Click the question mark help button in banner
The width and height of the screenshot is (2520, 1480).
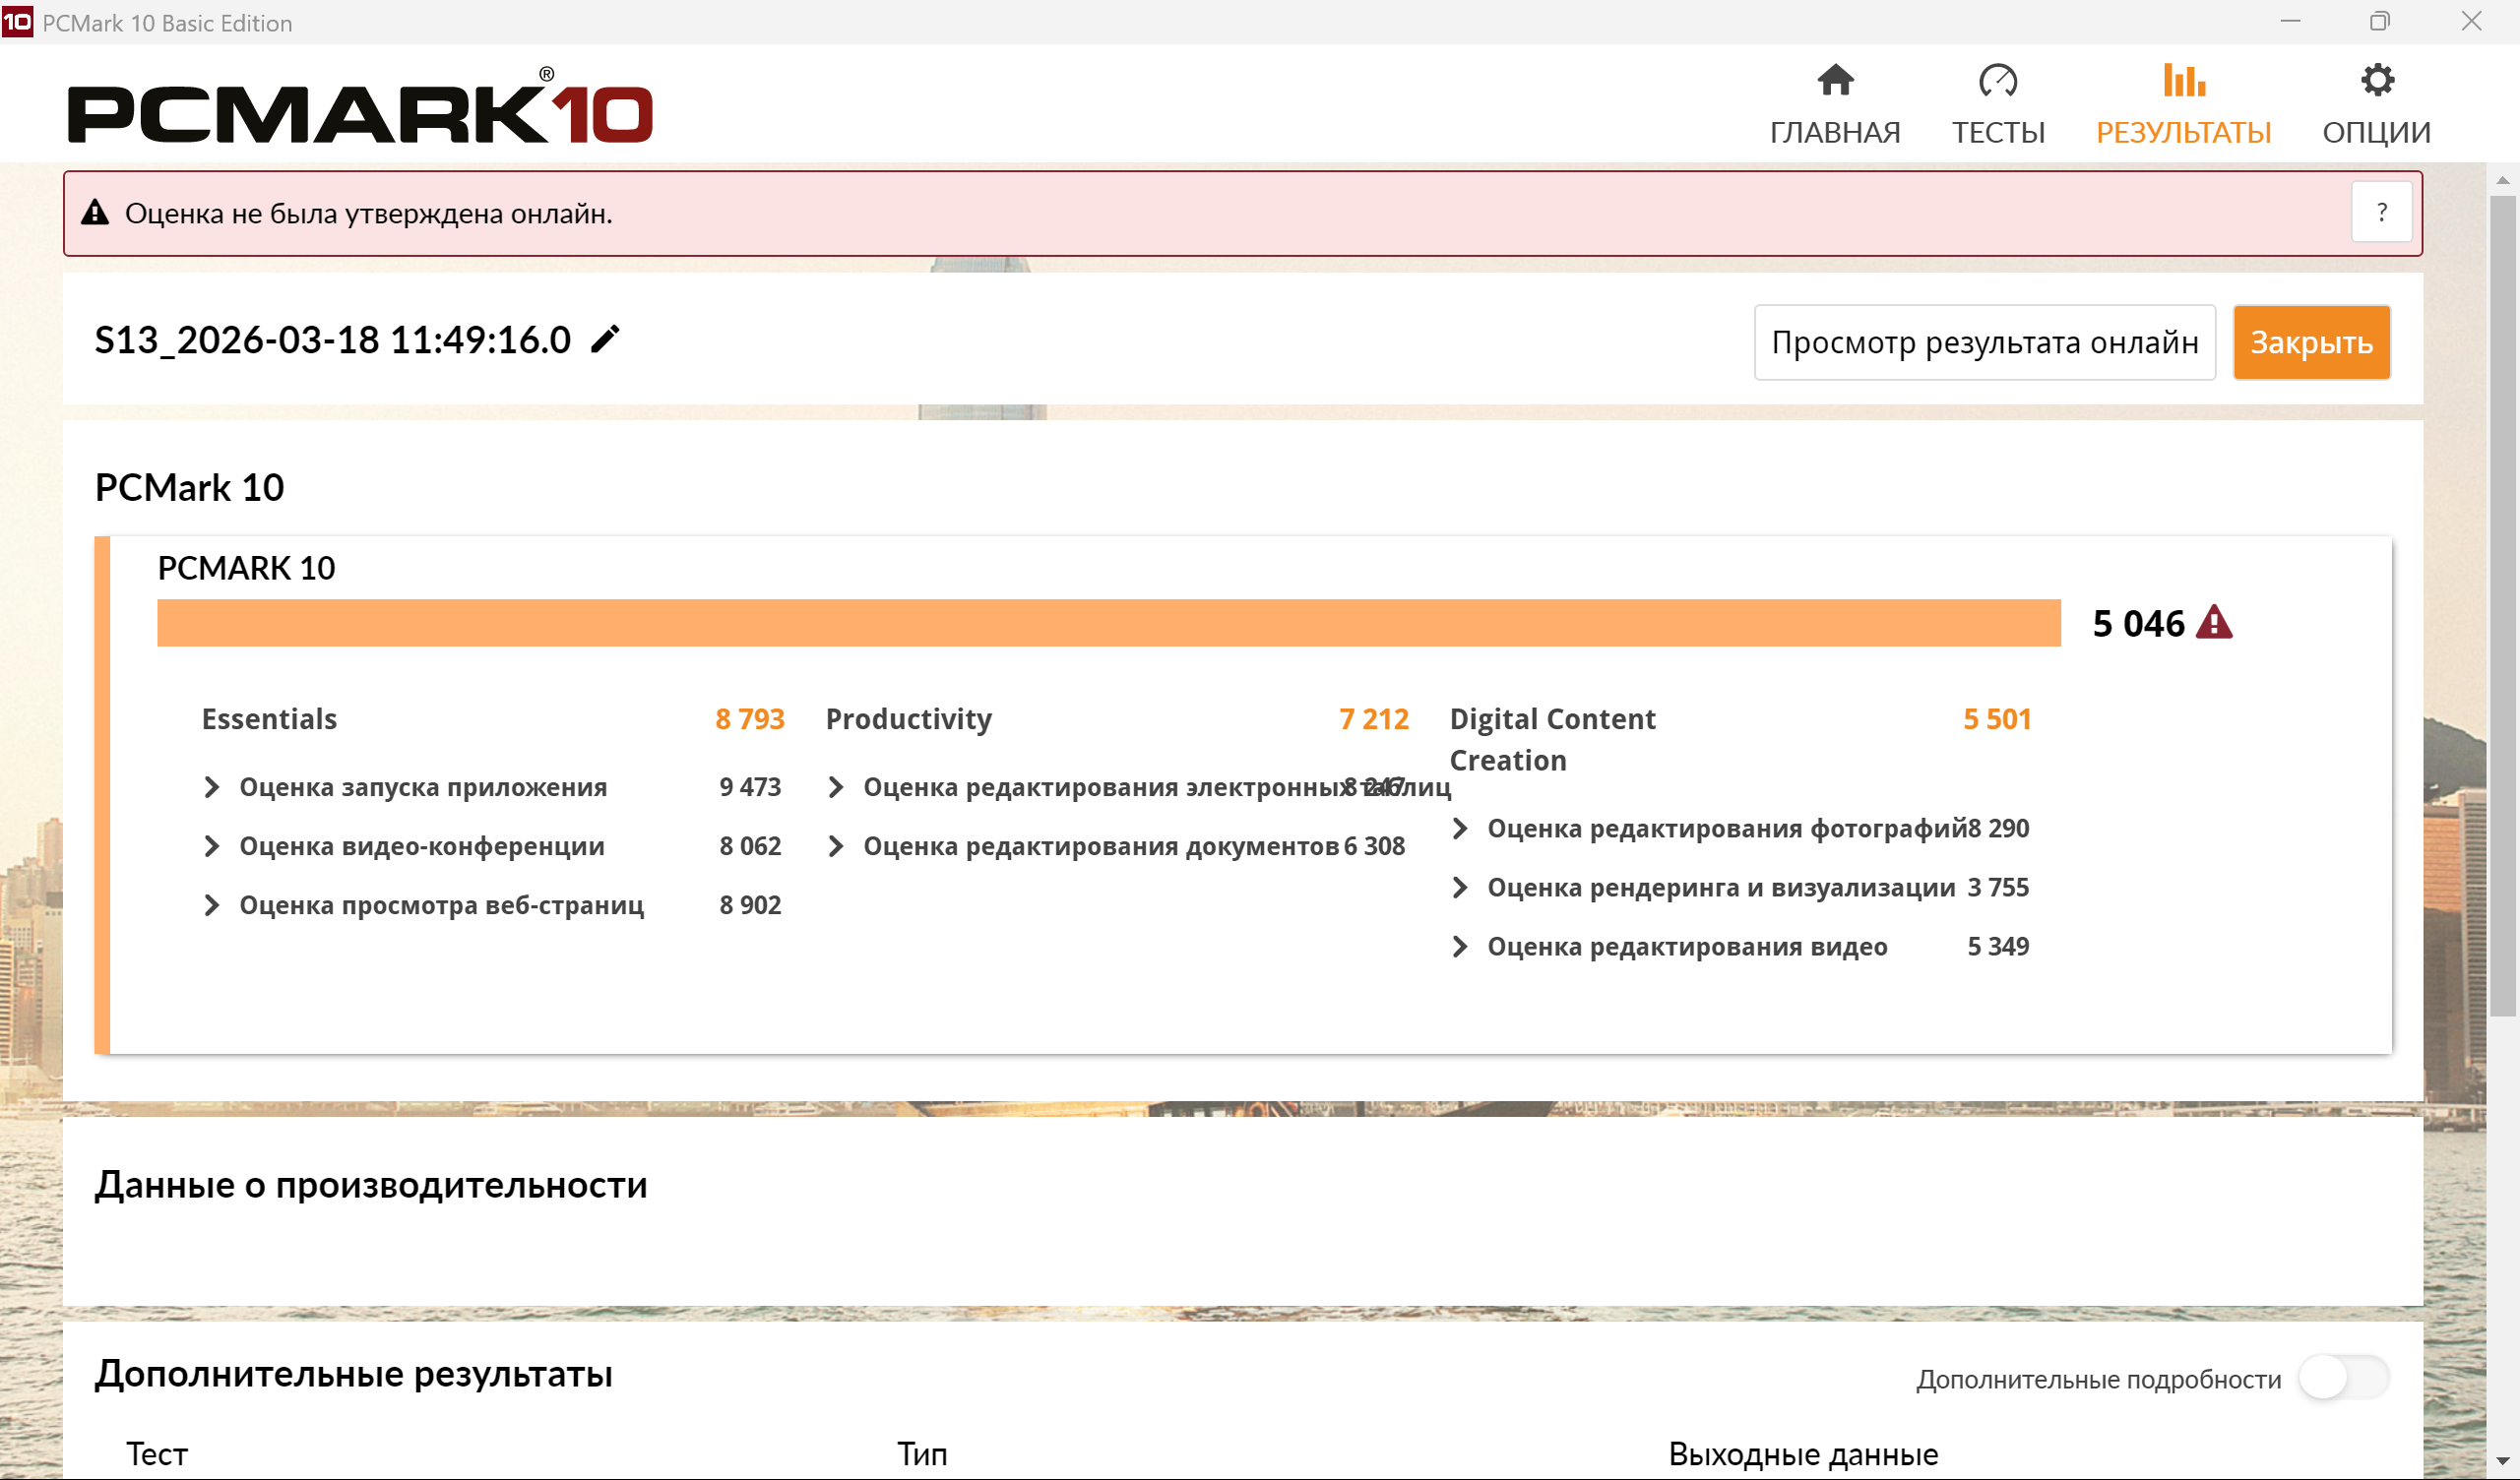tap(2382, 212)
